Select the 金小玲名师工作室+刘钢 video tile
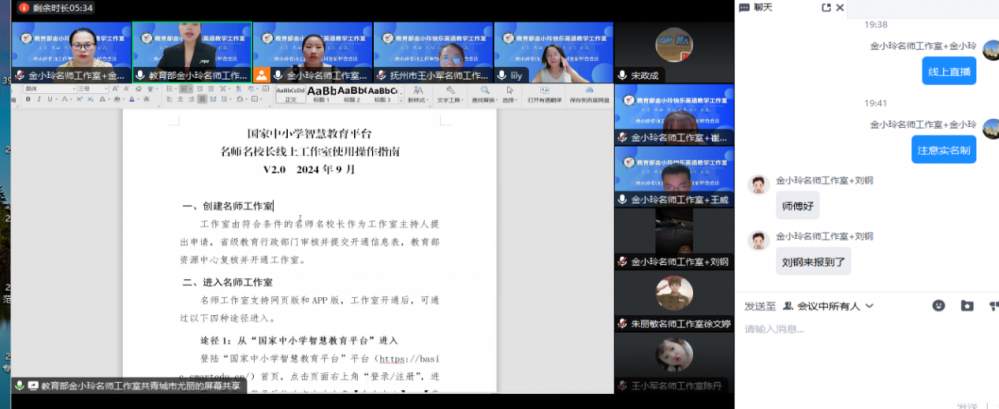Image resolution: width=999 pixels, height=409 pixels. point(674,238)
